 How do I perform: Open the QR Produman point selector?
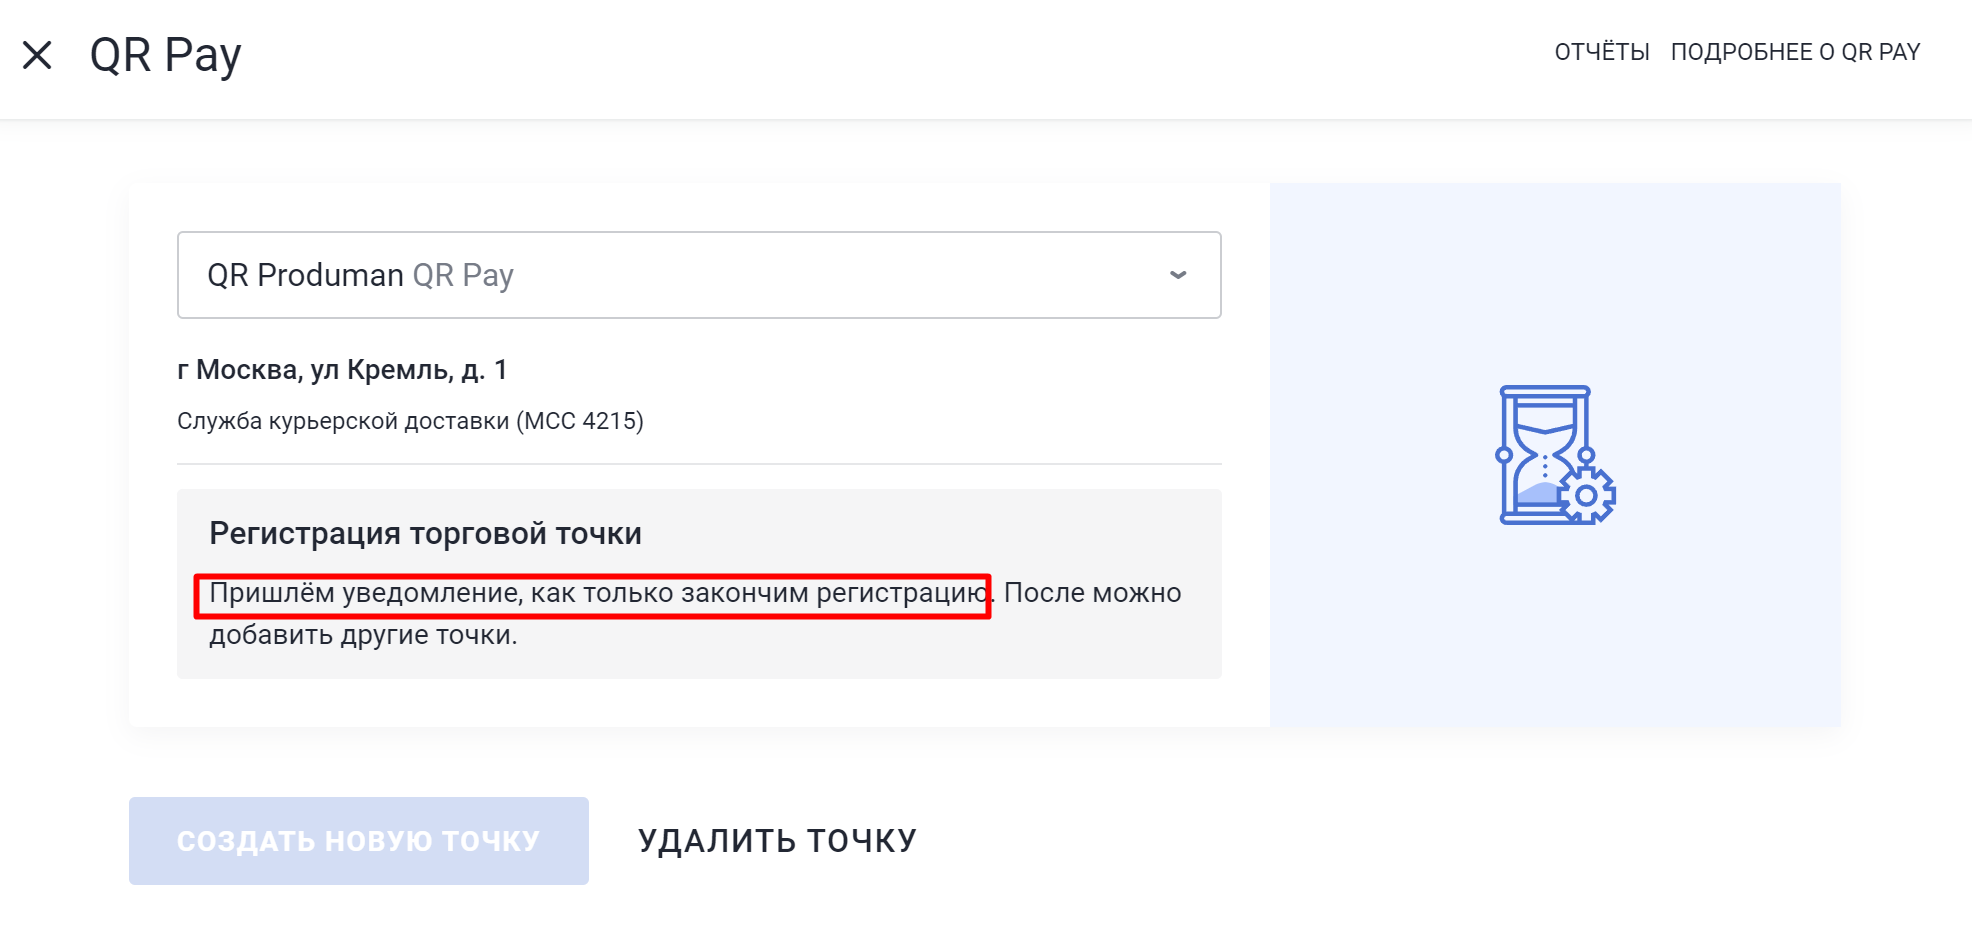pos(699,275)
